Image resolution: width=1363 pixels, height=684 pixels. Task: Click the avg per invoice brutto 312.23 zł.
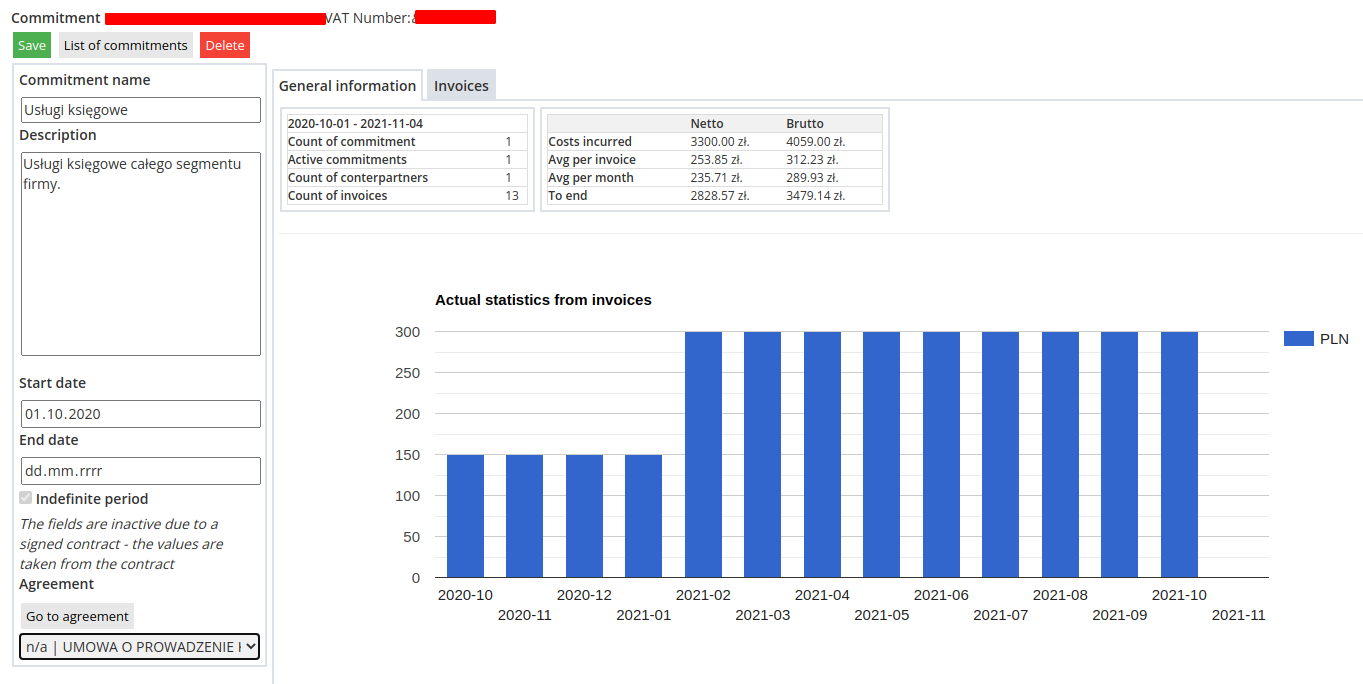point(812,160)
